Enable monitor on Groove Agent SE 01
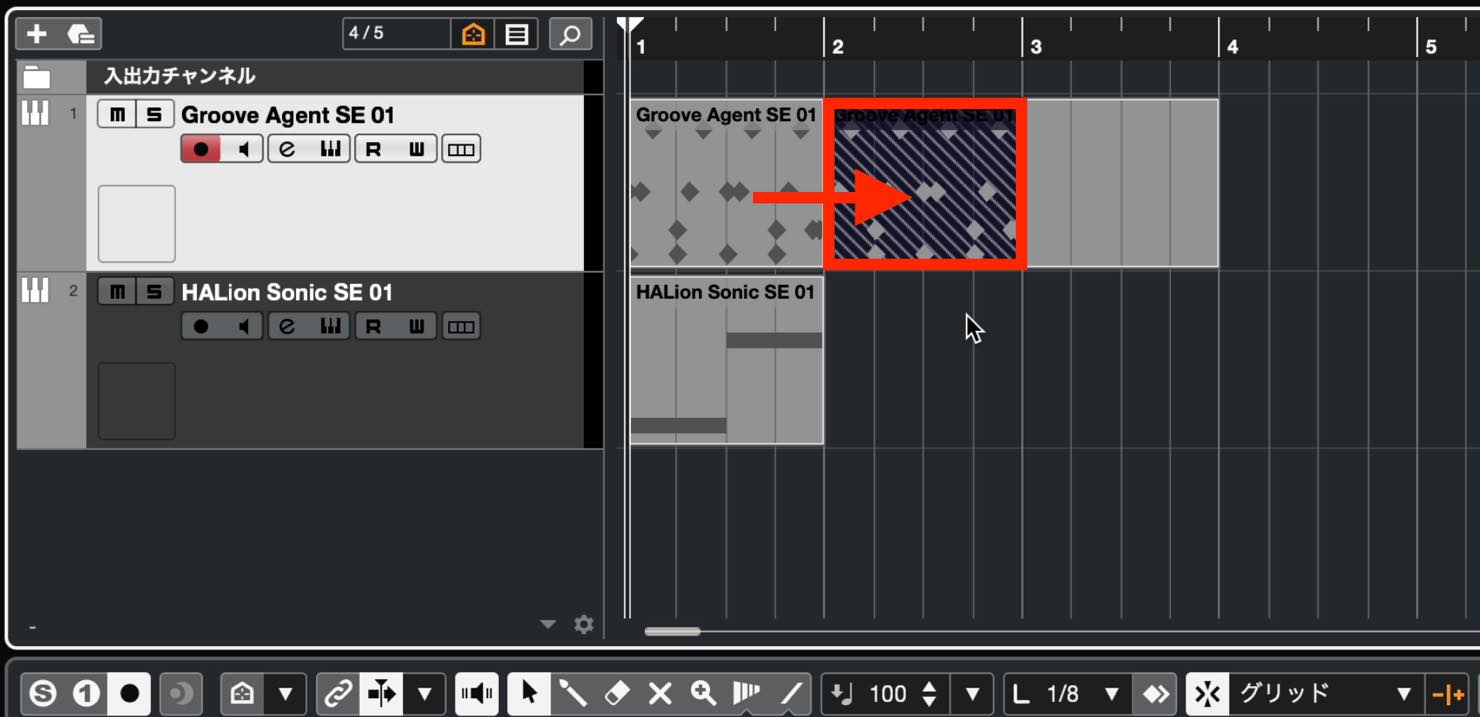1480x717 pixels. [243, 149]
